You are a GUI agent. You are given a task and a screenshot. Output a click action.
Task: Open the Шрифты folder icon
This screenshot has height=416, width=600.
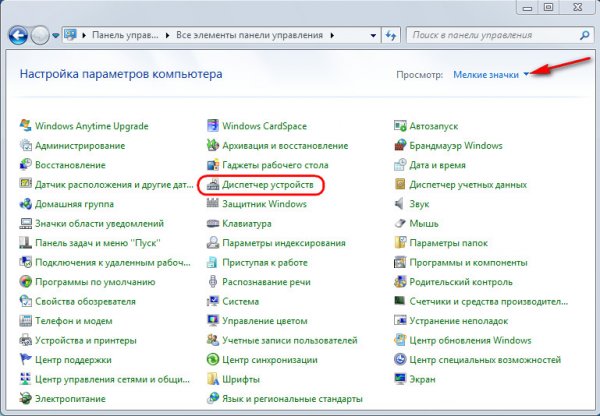(x=213, y=379)
